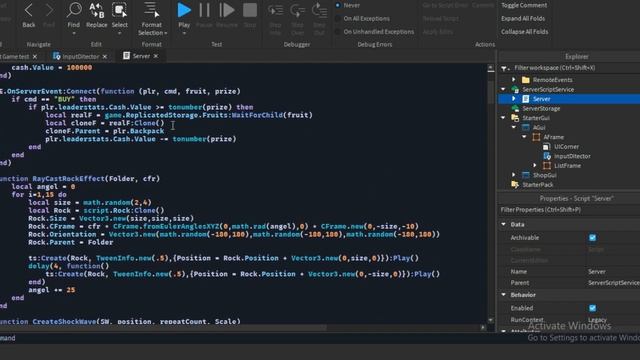Click the Parent property value

pyautogui.click(x=613, y=282)
